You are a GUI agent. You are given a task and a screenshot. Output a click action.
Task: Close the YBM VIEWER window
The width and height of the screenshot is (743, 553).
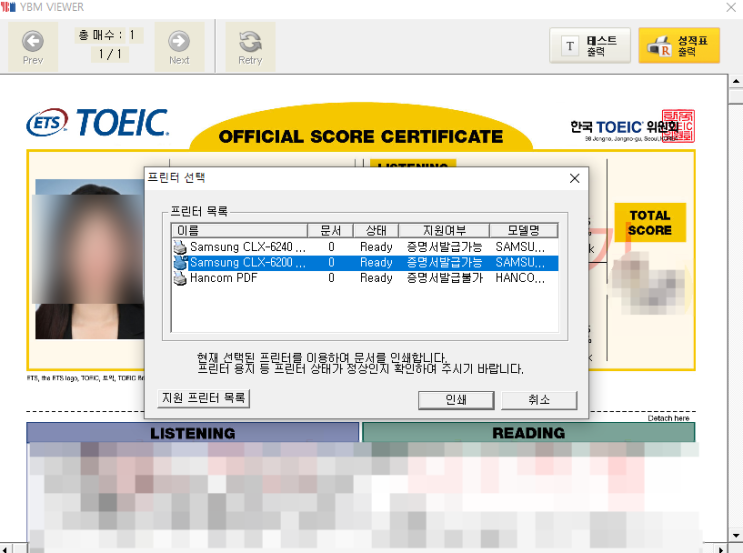point(731,7)
